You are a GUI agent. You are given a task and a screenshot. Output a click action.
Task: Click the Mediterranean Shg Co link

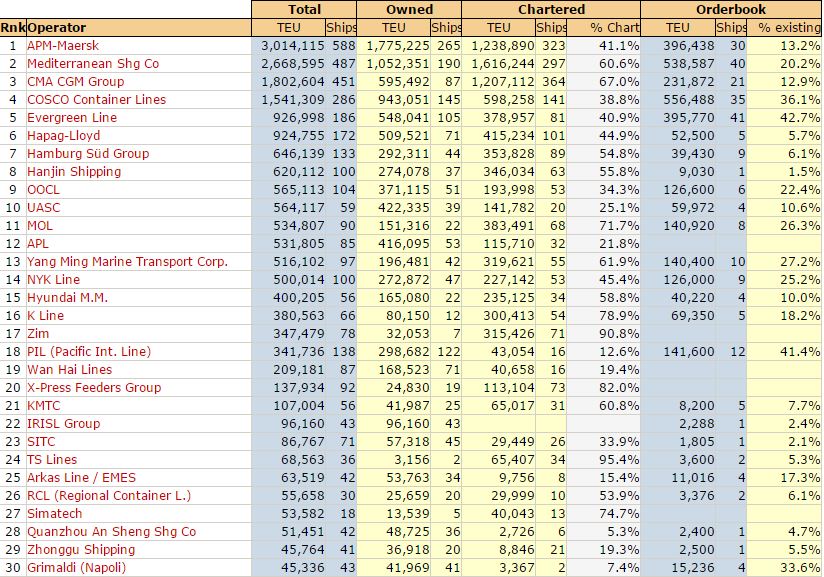93,64
